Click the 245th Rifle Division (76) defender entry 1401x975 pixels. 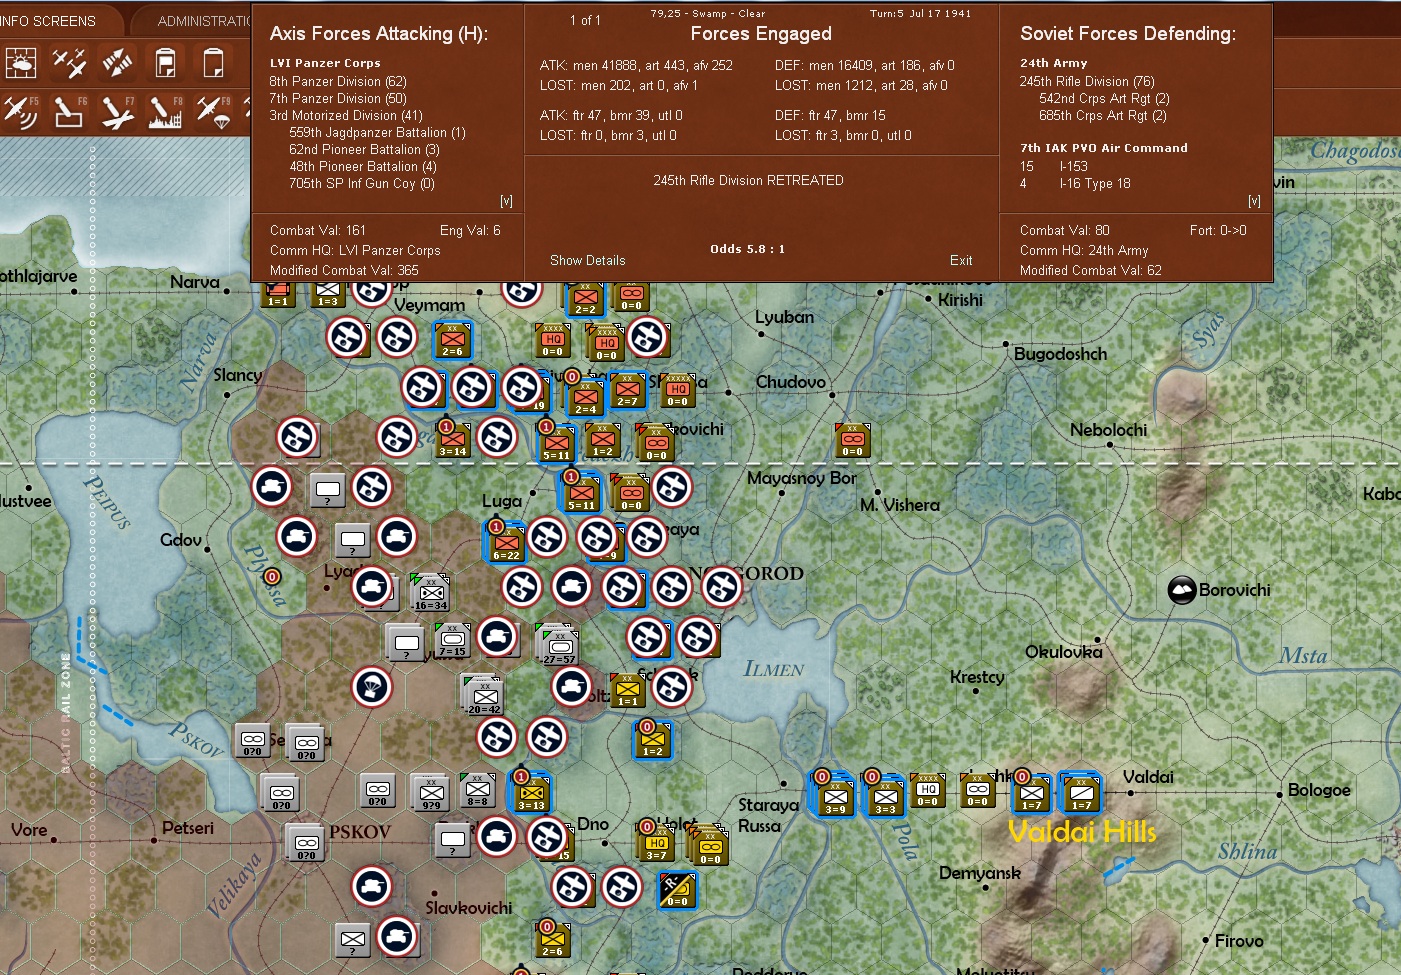[1087, 82]
